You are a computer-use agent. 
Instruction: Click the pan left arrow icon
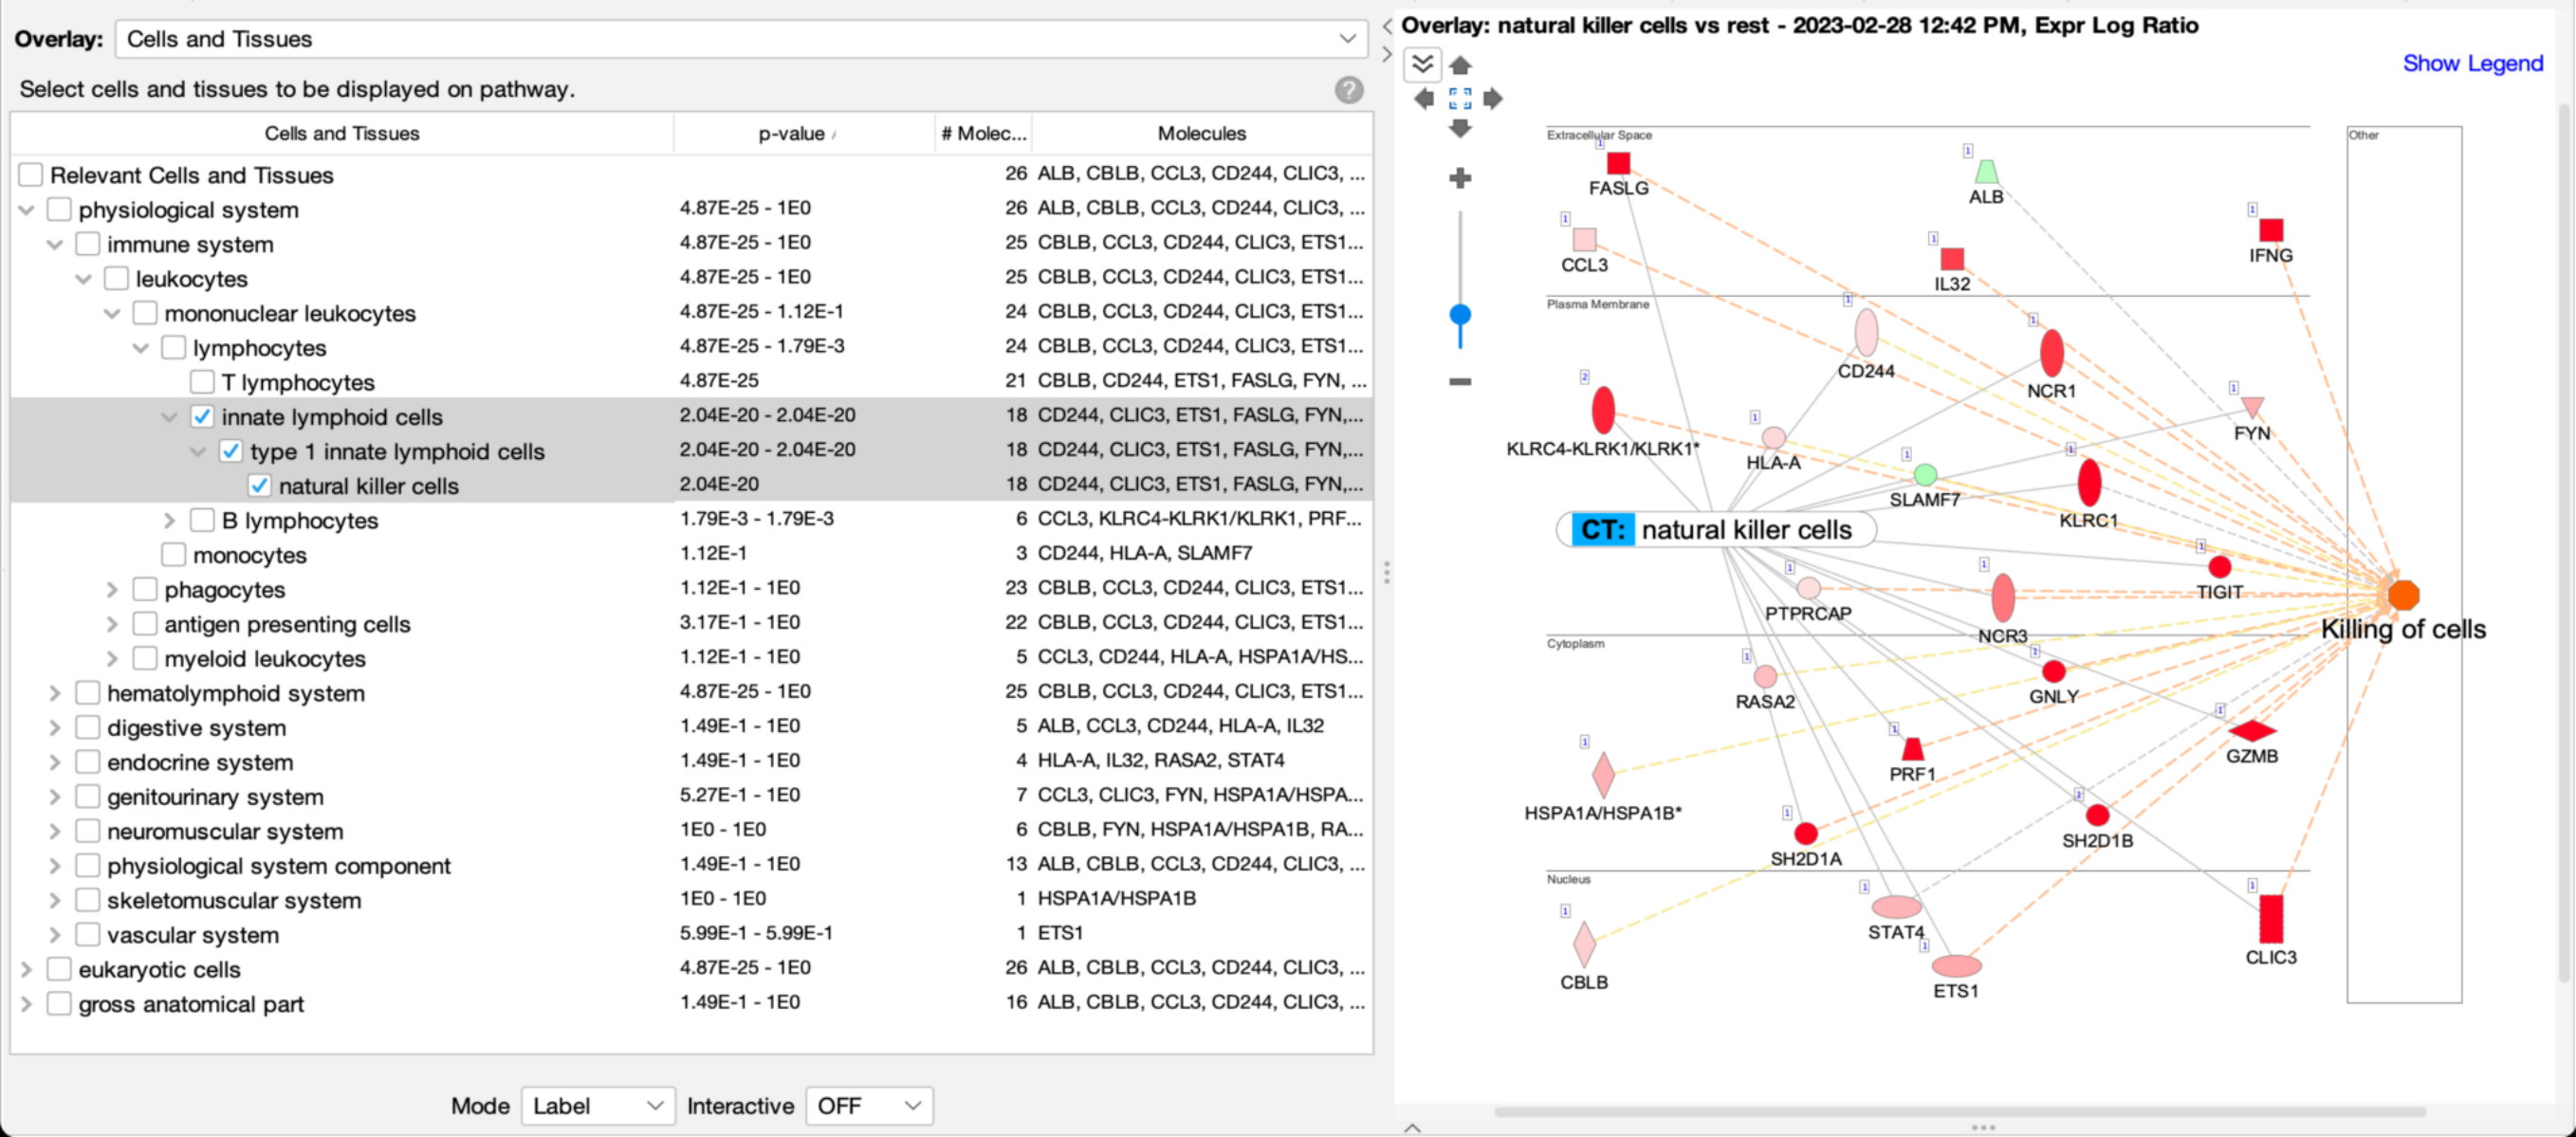click(x=1424, y=98)
